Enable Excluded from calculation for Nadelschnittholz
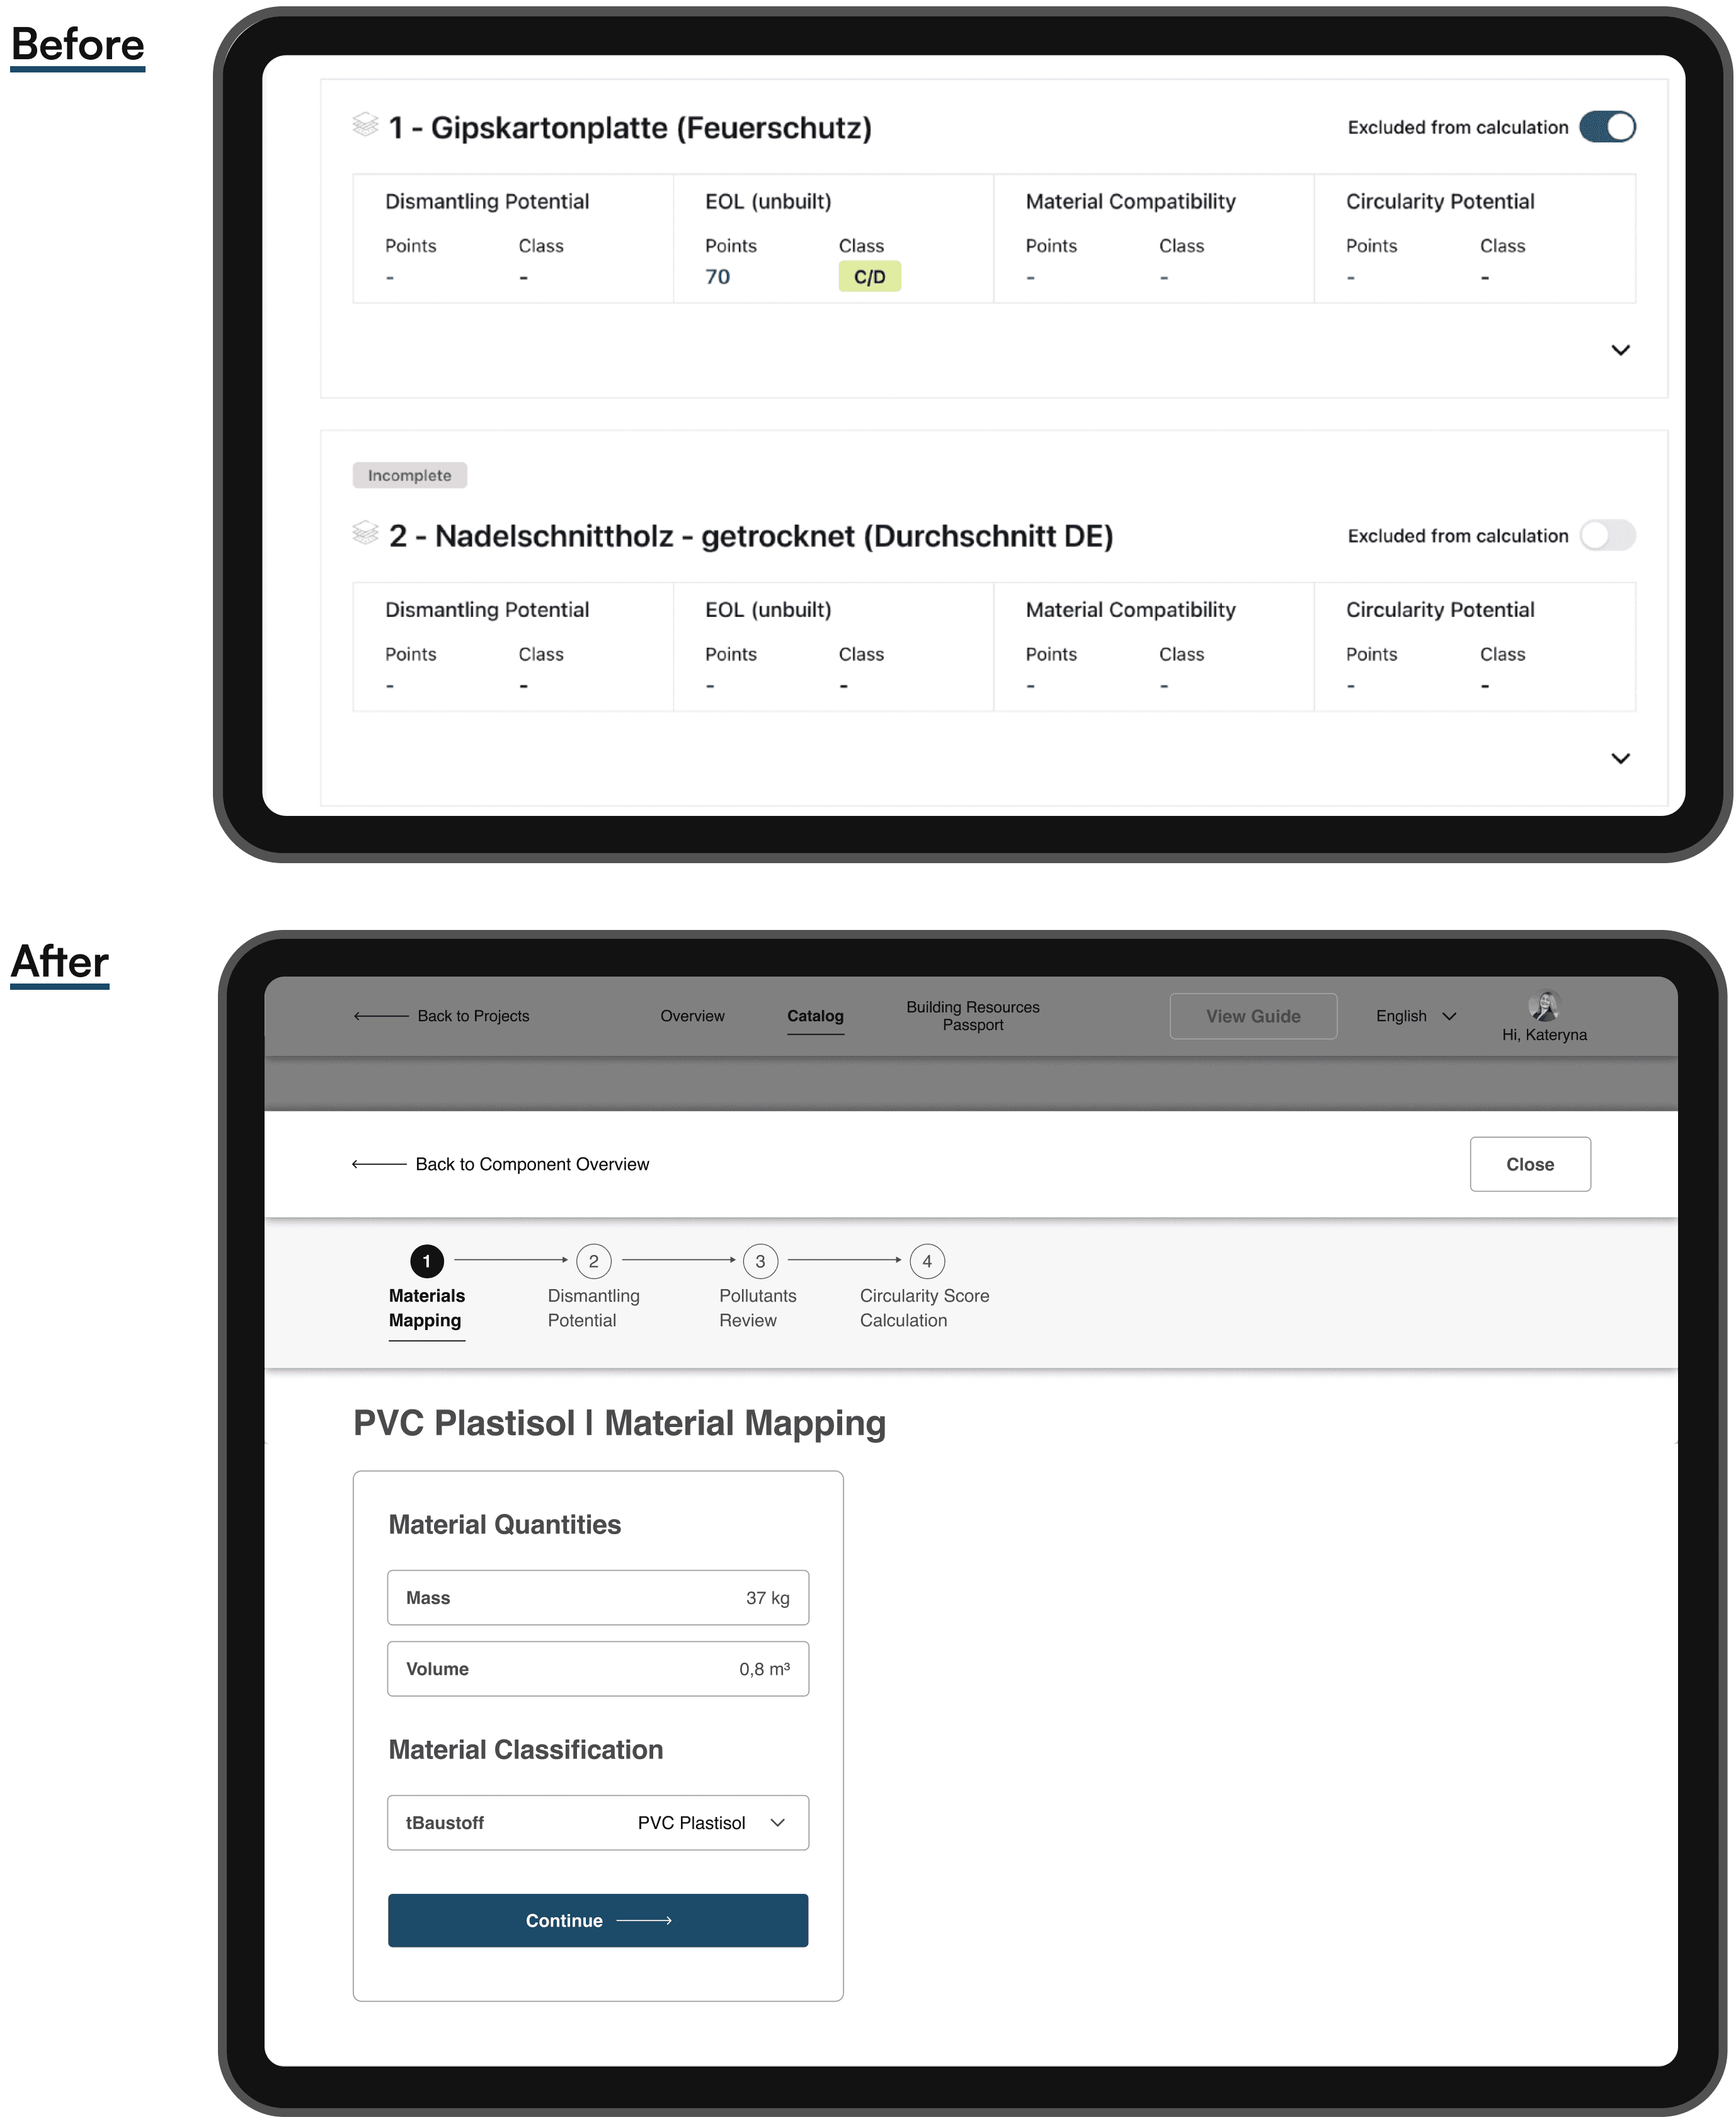This screenshot has width=1736, height=2122. tap(1607, 536)
